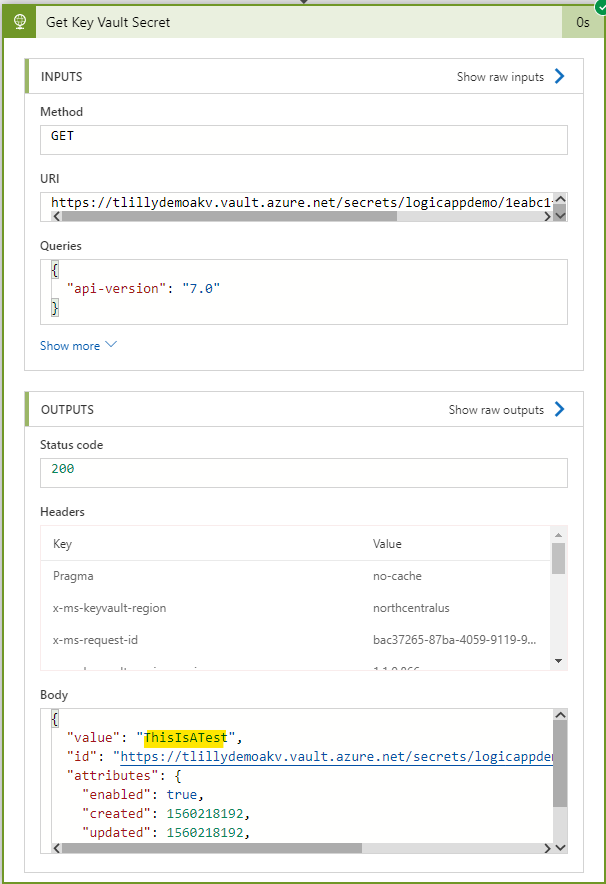Click the Method field containing GET
The width and height of the screenshot is (606, 884).
point(304,140)
